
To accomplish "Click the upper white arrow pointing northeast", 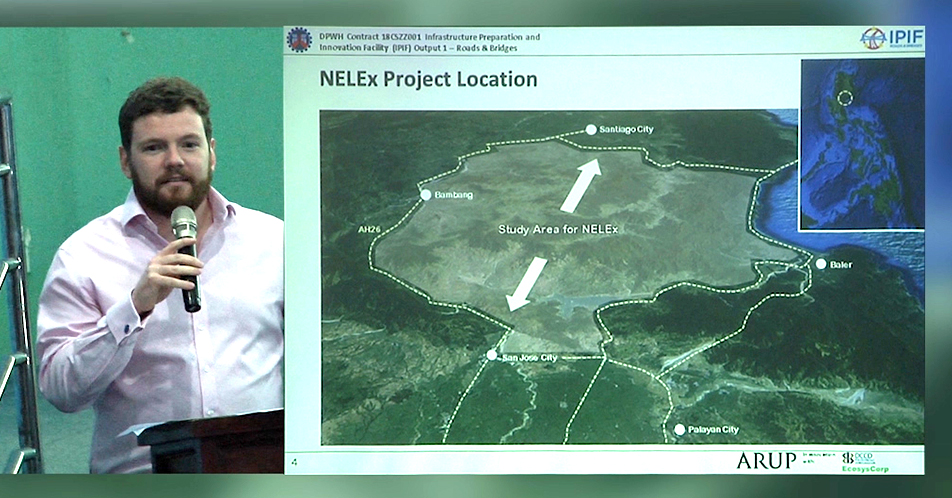I will (x=581, y=186).
